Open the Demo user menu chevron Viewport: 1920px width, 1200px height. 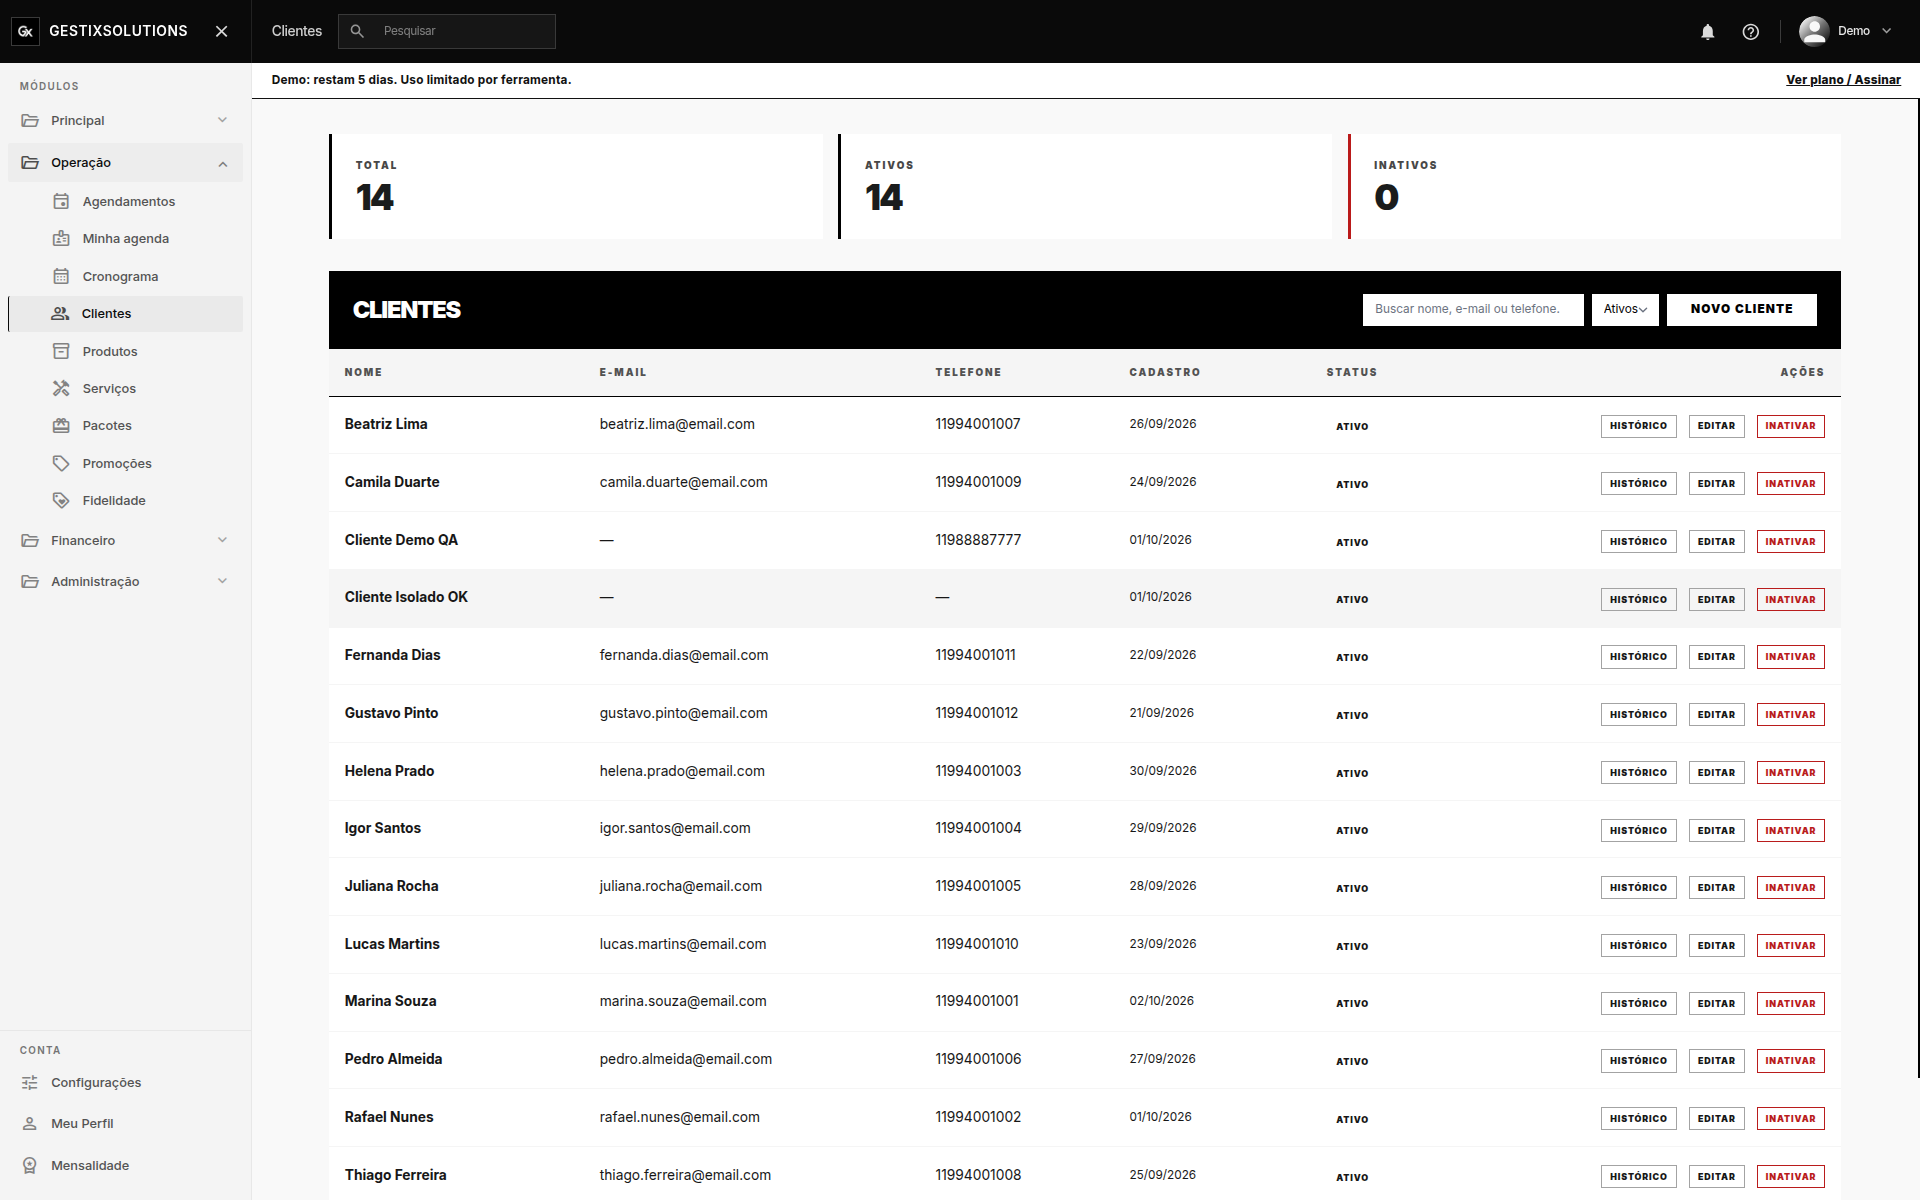pos(1887,31)
